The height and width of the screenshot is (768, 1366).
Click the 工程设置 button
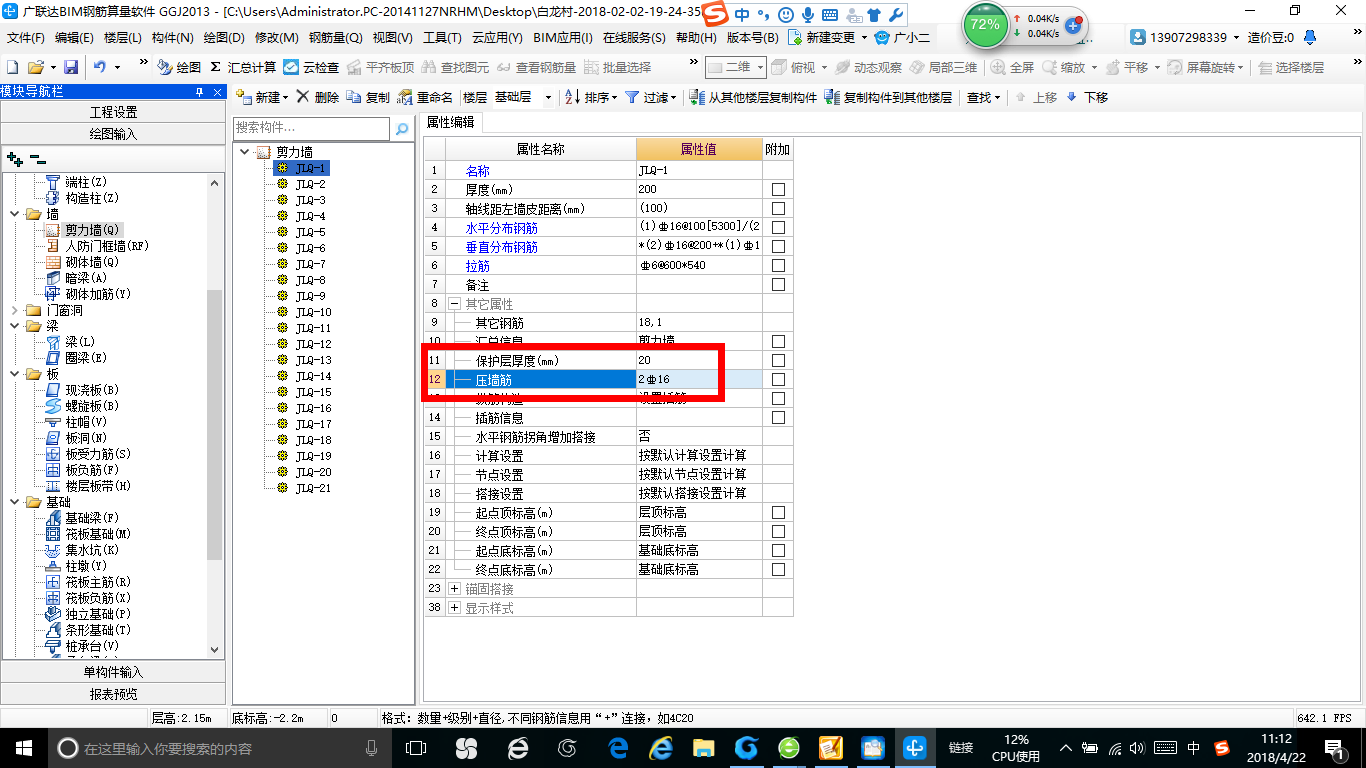coord(113,112)
